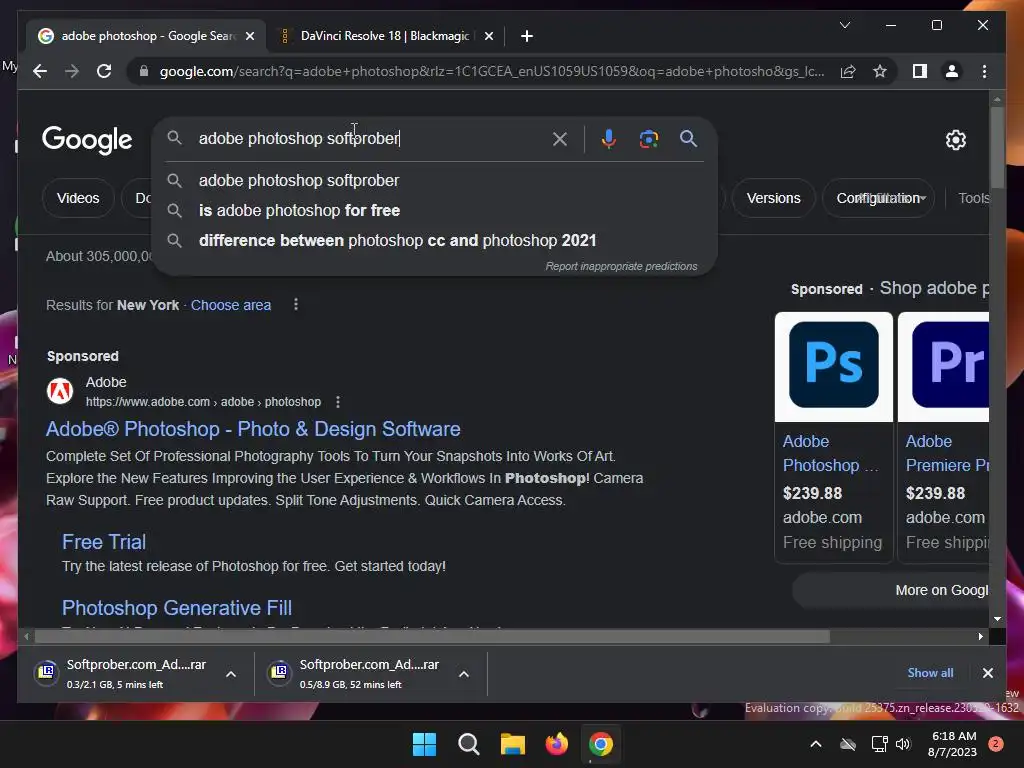Click More on Google button
Viewport: 1024px width, 768px height.
pos(890,590)
